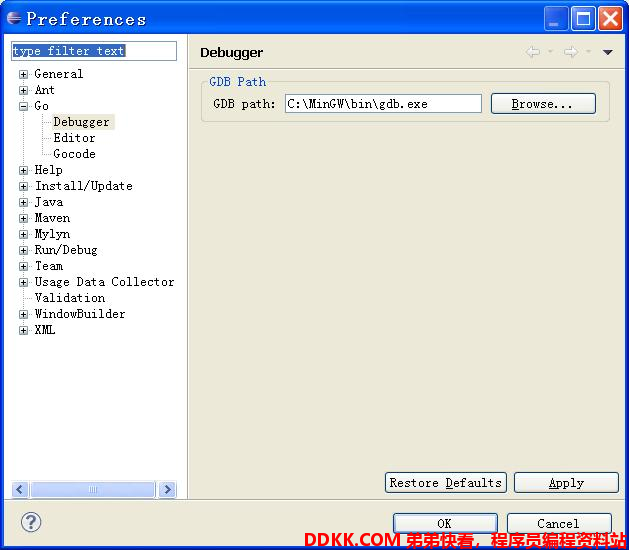The width and height of the screenshot is (629, 550).
Task: Expand the Ant tree node
Action: click(x=24, y=90)
